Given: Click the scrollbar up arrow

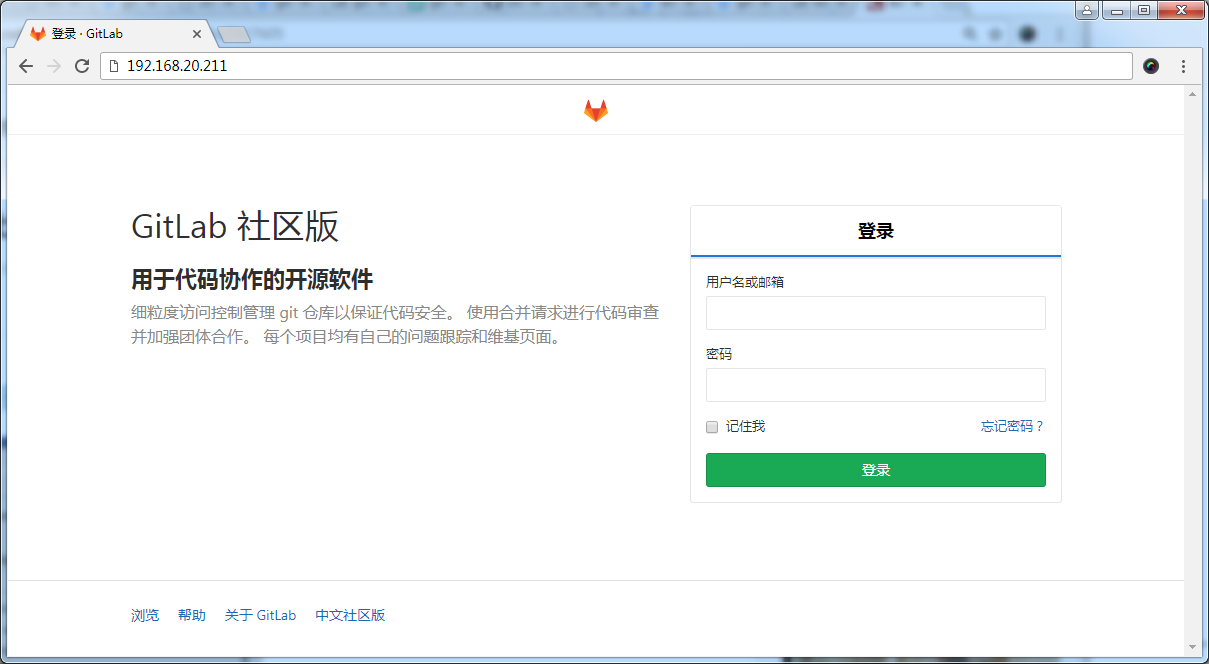Looking at the screenshot, I should point(1192,93).
